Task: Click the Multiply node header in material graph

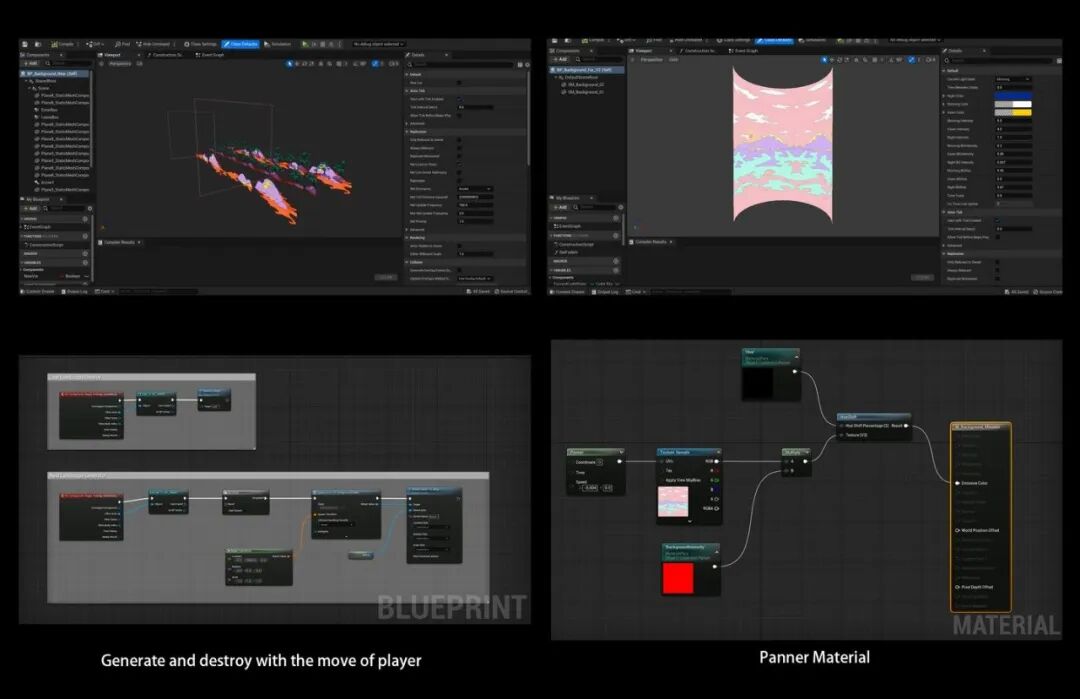Action: 796,452
